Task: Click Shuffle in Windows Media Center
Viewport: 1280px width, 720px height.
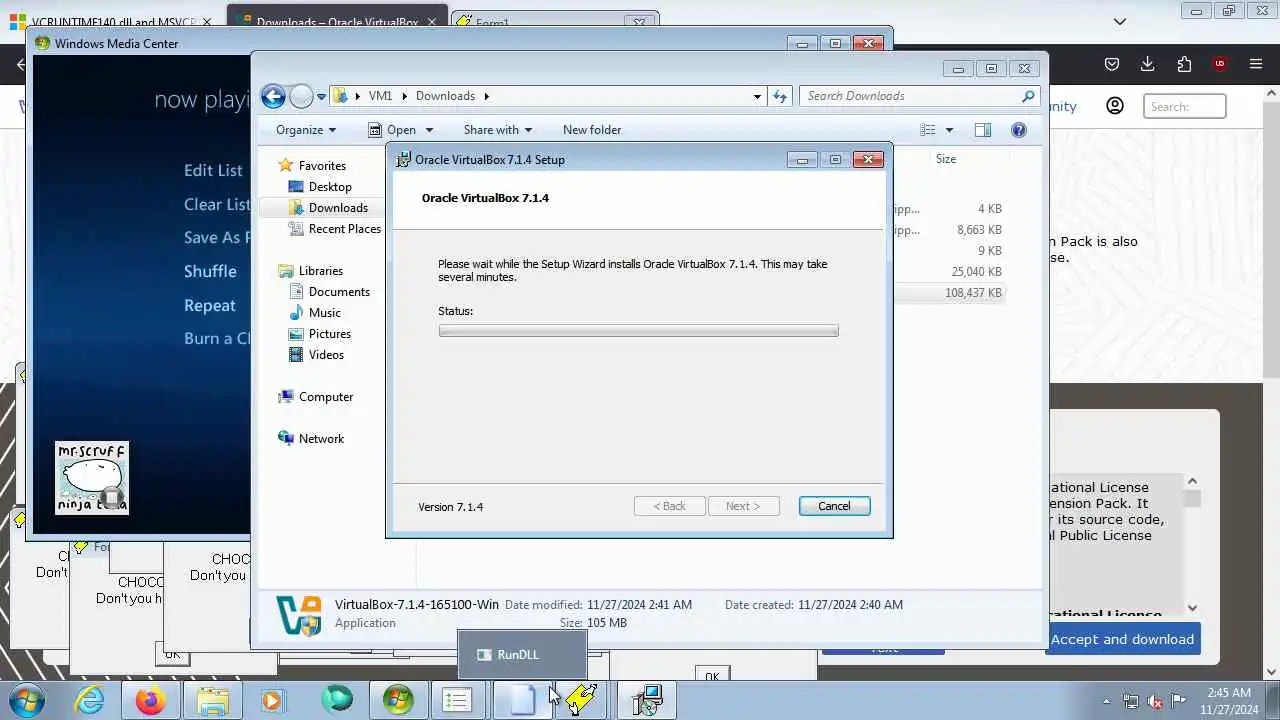Action: click(210, 271)
